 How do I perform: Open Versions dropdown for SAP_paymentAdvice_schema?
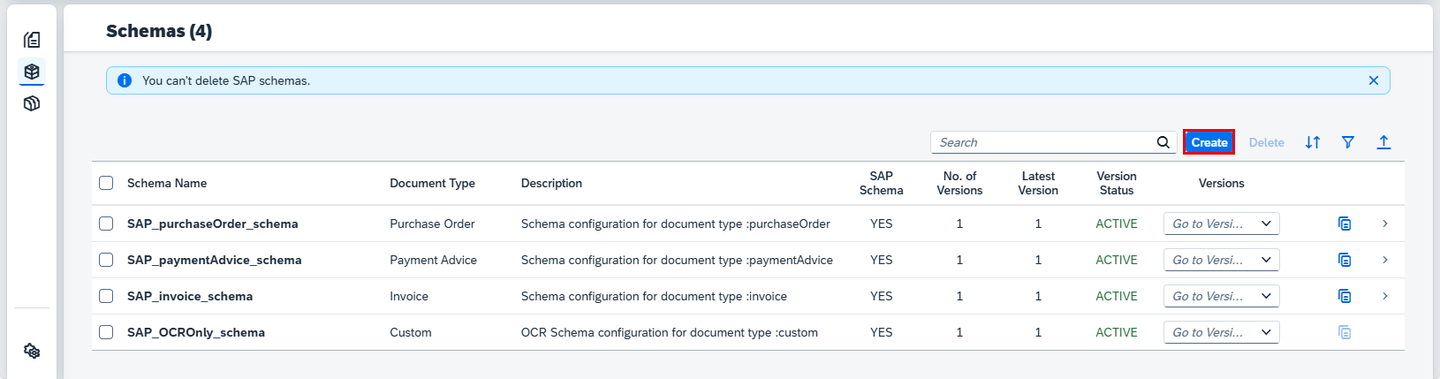(1221, 260)
